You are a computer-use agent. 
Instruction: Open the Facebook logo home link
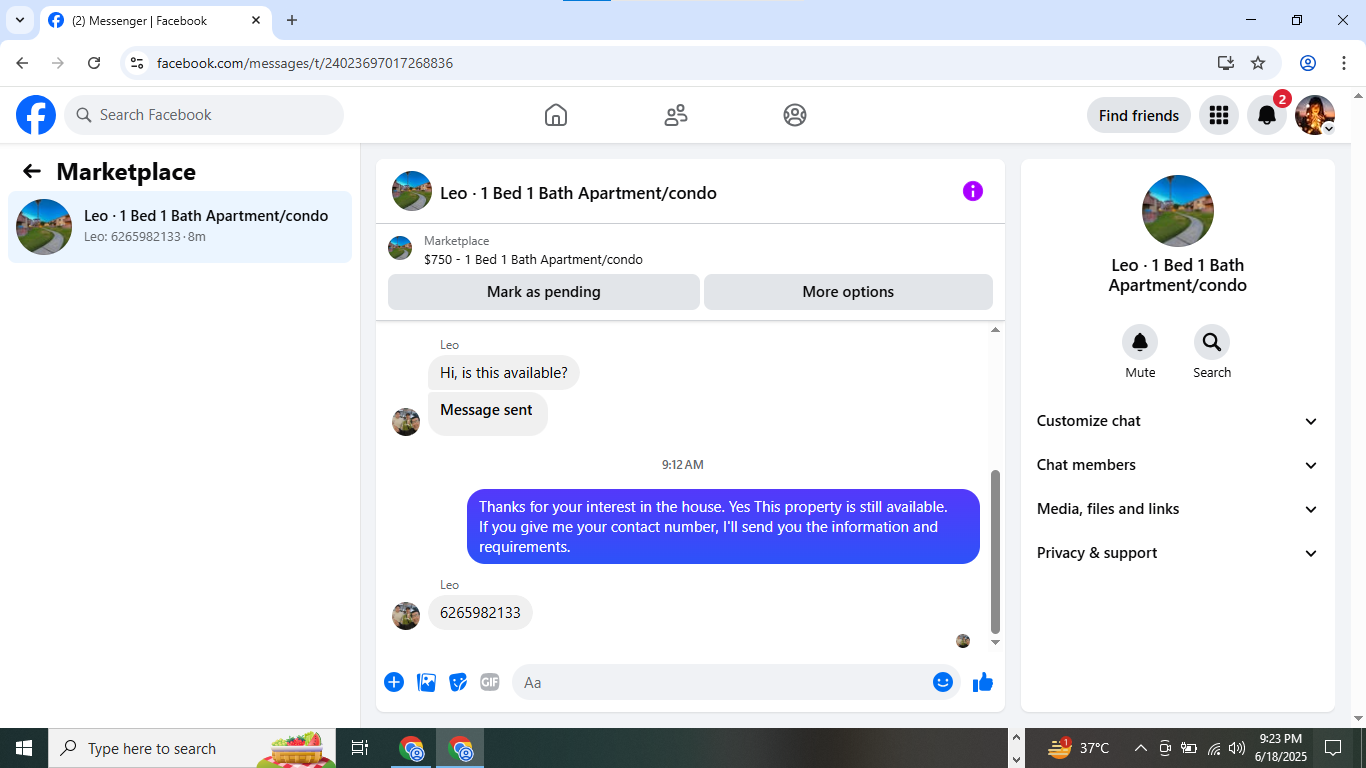(x=36, y=115)
